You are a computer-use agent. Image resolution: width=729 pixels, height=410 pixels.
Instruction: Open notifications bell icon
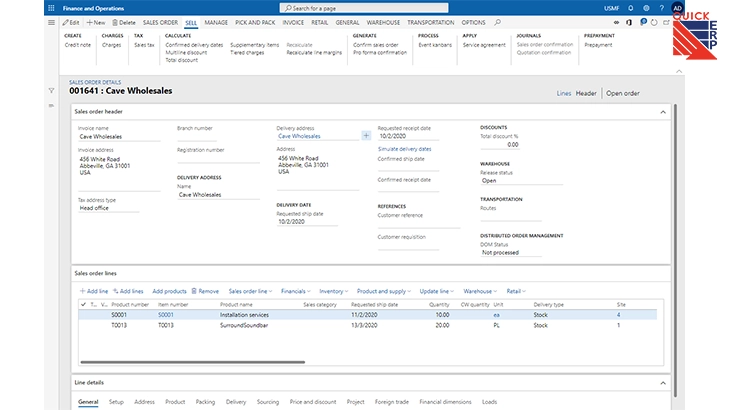[630, 8]
